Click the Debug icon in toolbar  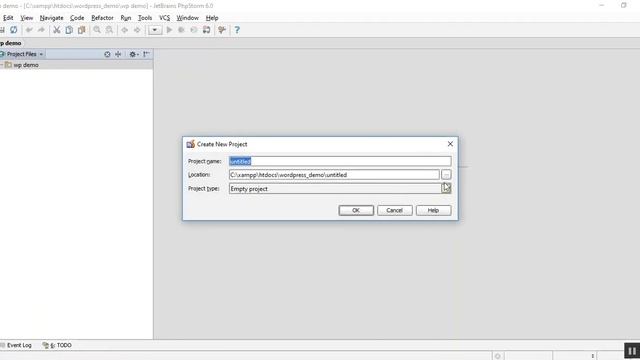pos(181,30)
